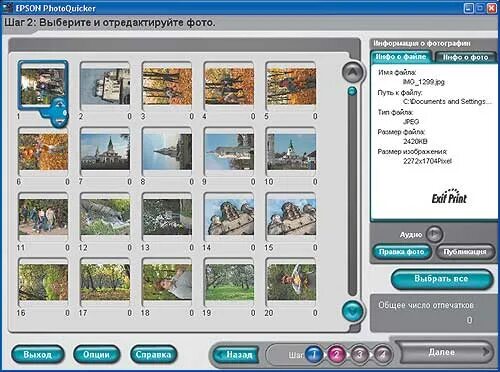Select photo thumbnail 17
Image resolution: width=500 pixels, height=372 pixels.
click(105, 283)
